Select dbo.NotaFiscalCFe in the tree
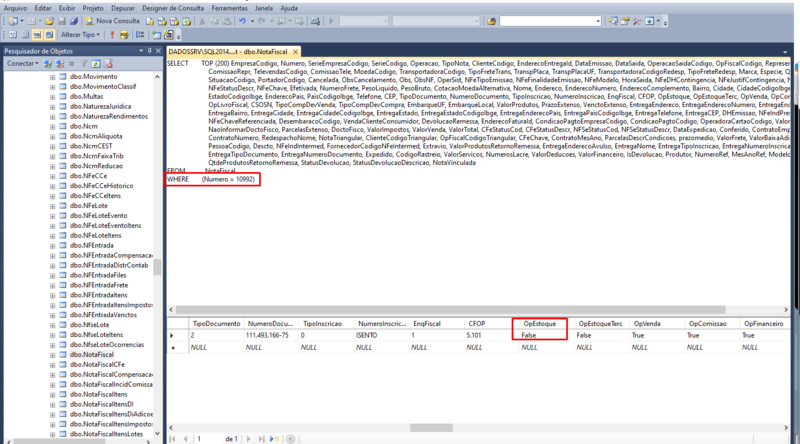Viewport: 800px width, 444px height. (97, 364)
